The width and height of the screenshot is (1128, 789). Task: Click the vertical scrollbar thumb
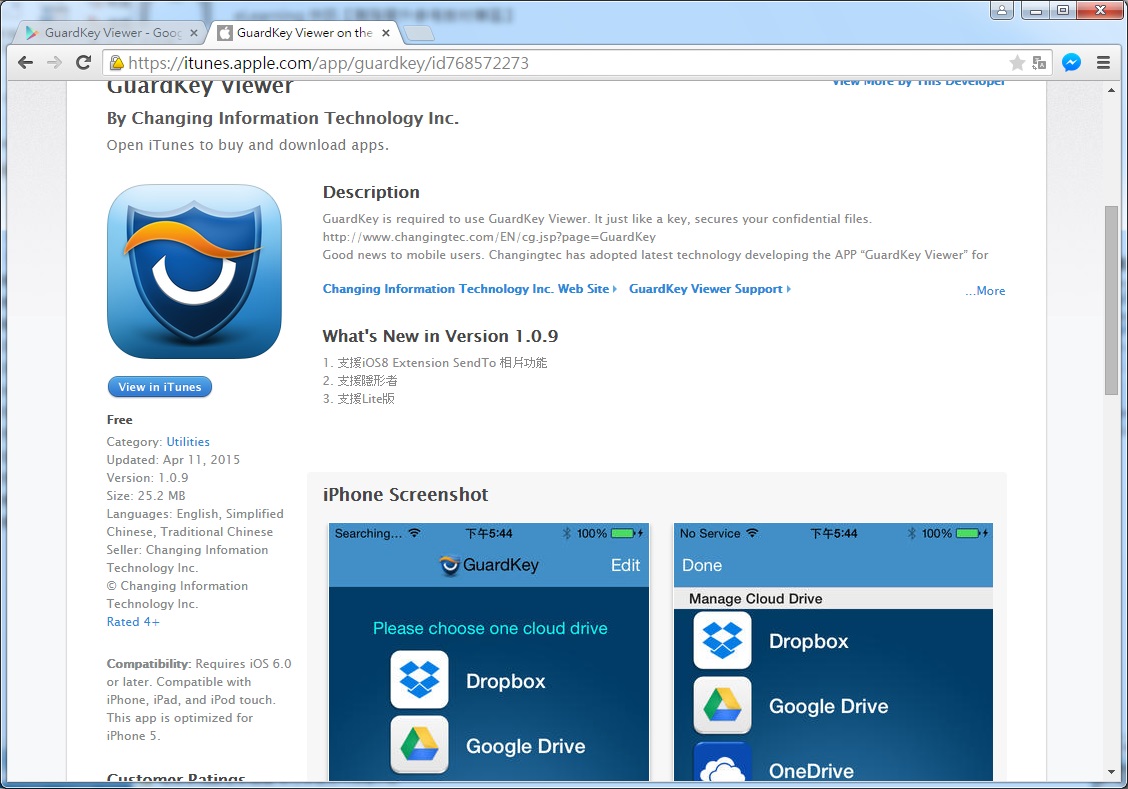[x=1111, y=300]
